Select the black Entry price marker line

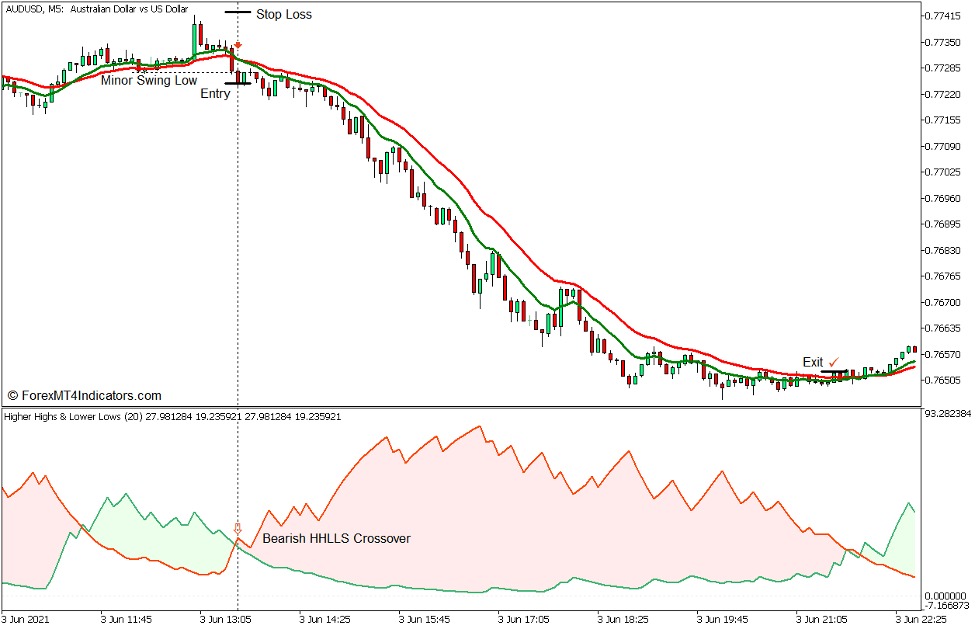(x=238, y=83)
